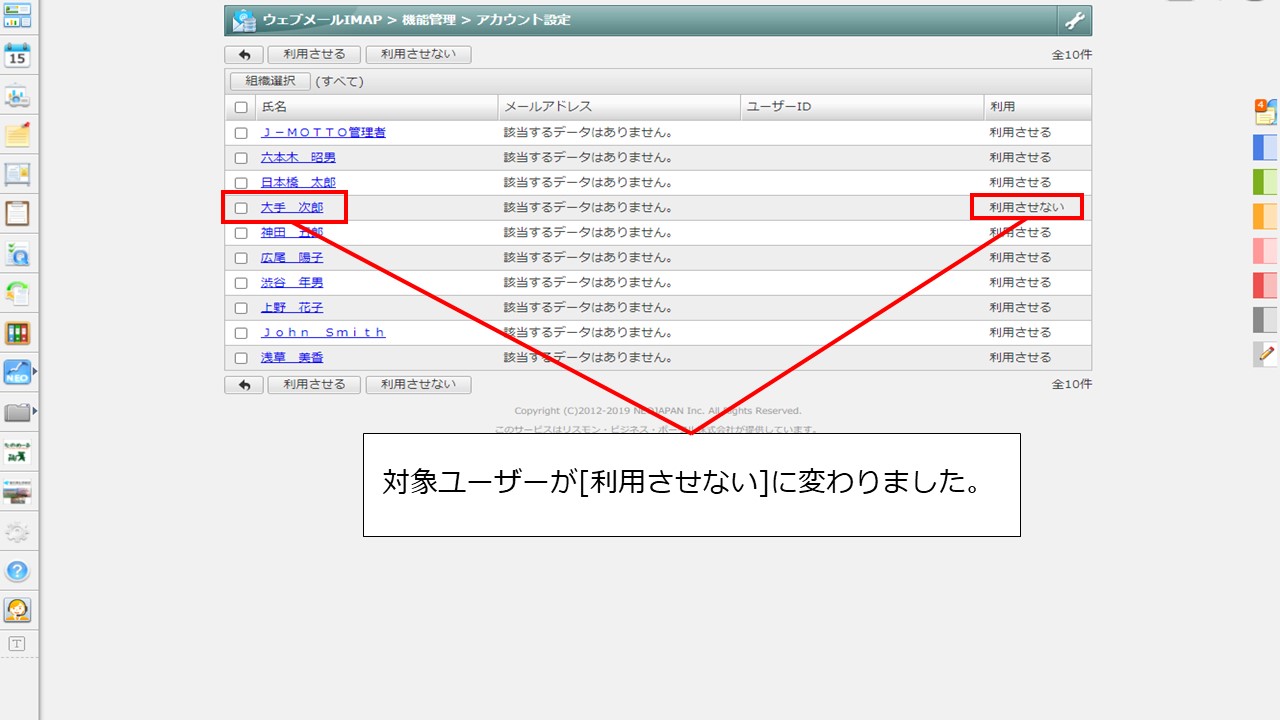The width and height of the screenshot is (1280, 720).
Task: Expand the folder icon submenu arrow
Action: click(35, 411)
